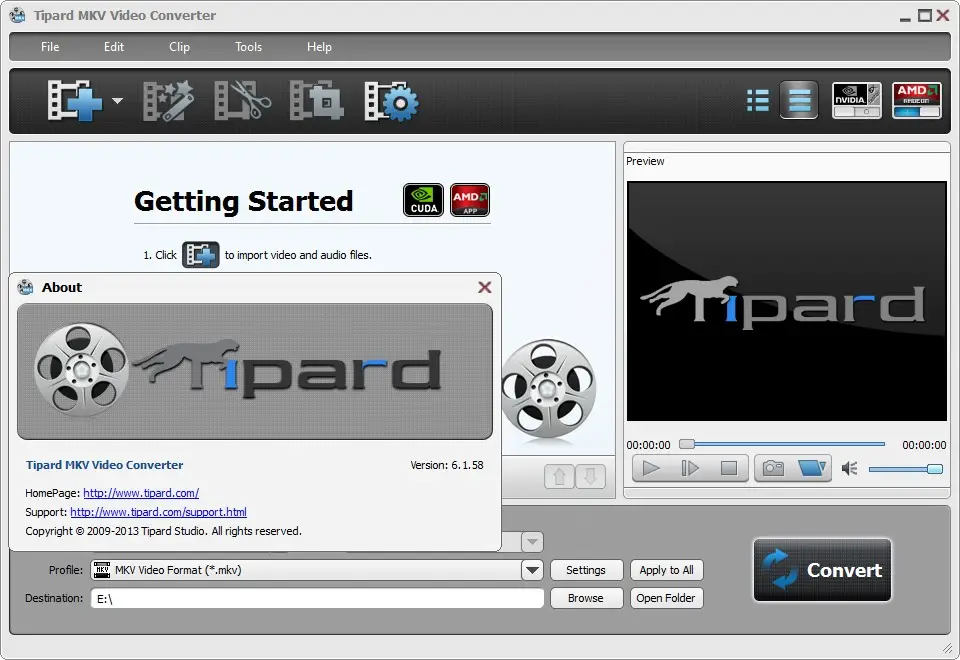Click the Add File toolbar icon
The height and width of the screenshot is (660, 960).
(x=75, y=100)
